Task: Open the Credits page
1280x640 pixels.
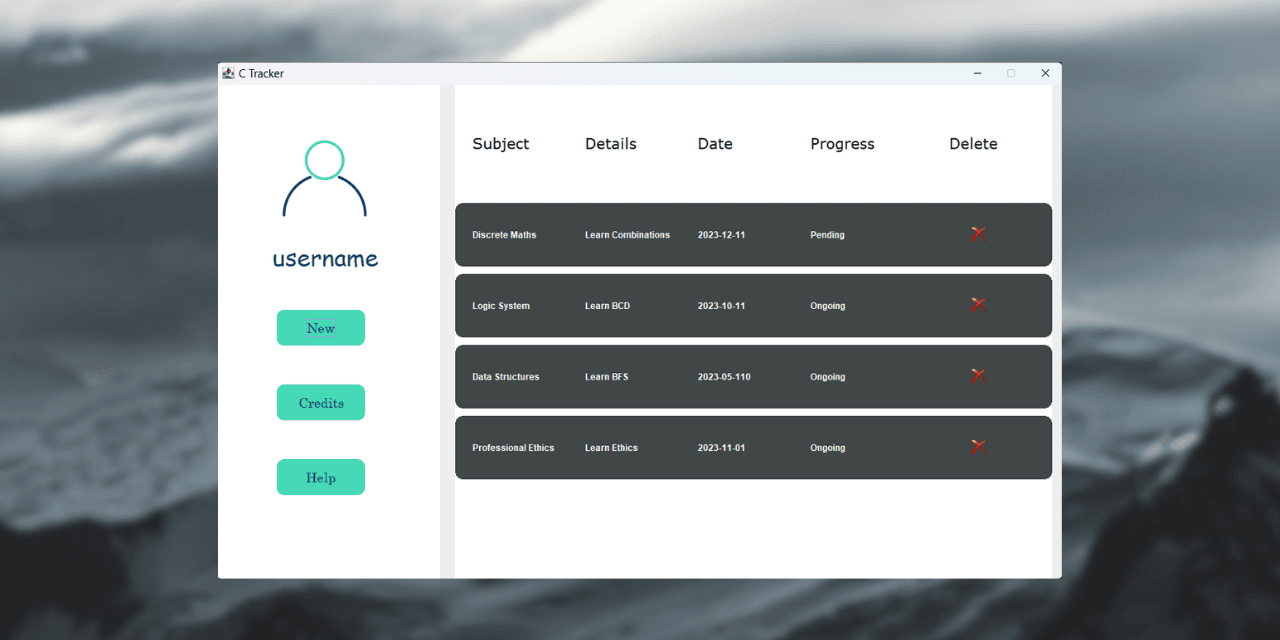Action: coord(321,403)
